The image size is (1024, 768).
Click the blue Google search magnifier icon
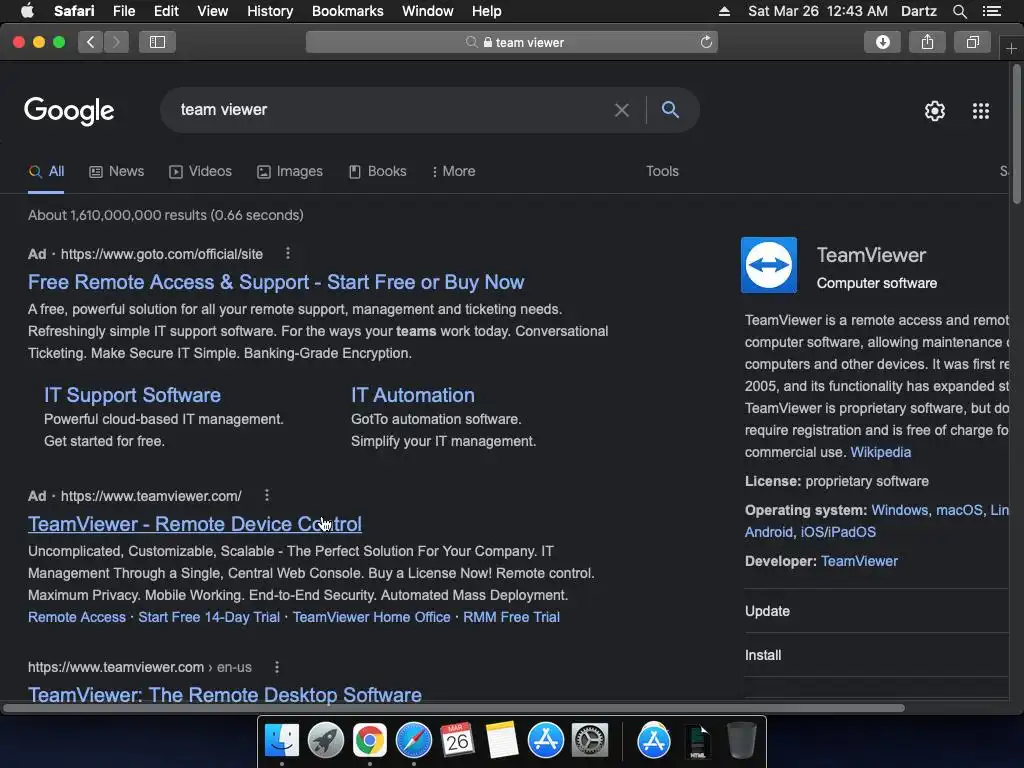tap(670, 110)
